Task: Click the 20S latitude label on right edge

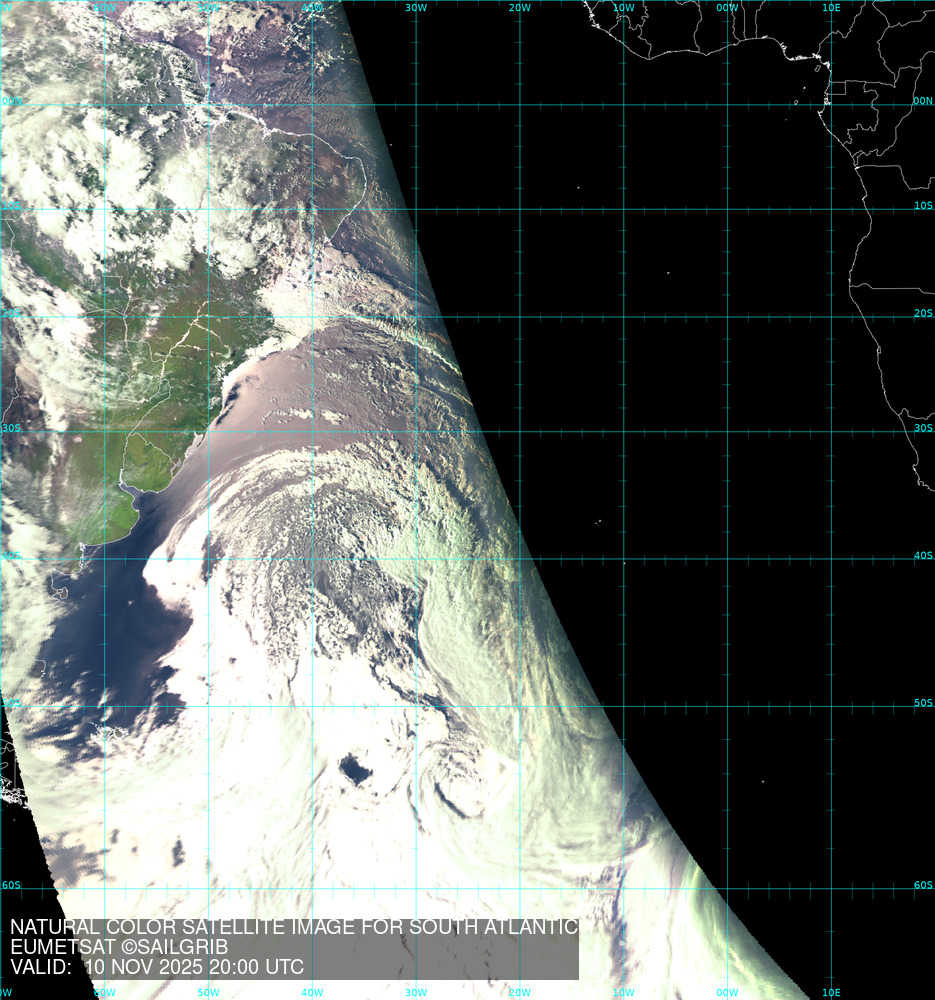Action: click(923, 313)
